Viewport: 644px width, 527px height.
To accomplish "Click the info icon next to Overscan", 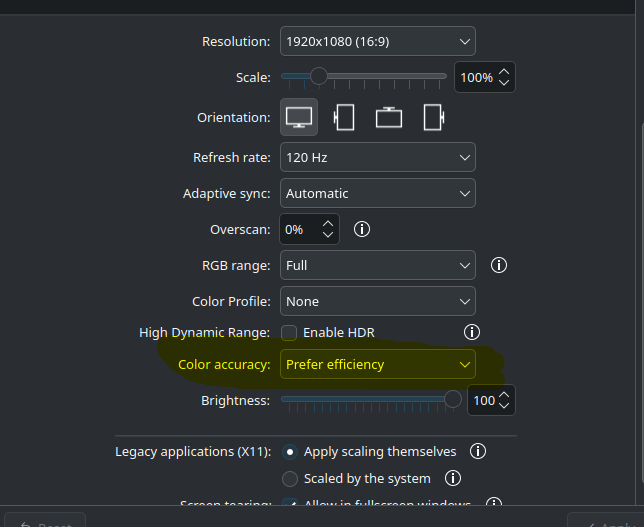I will point(362,229).
